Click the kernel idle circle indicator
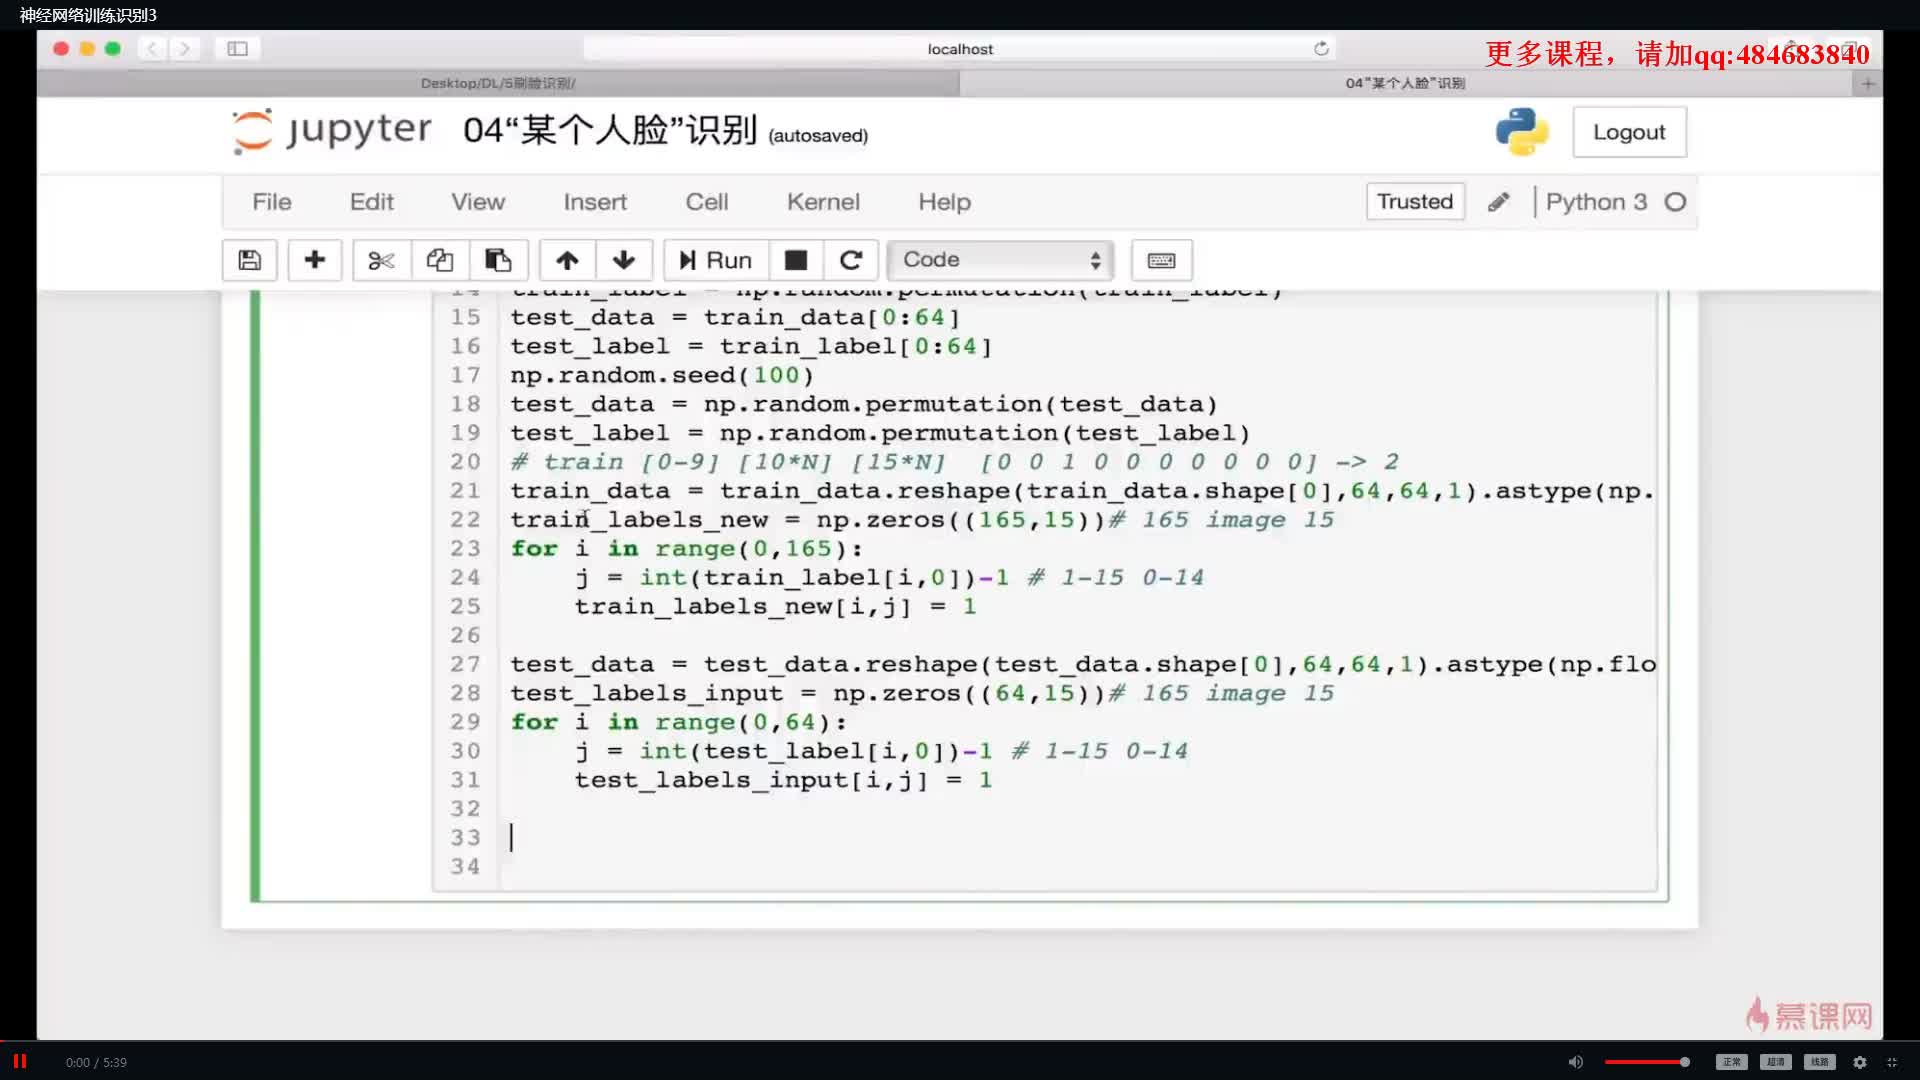This screenshot has width=1920, height=1080. coord(1675,202)
